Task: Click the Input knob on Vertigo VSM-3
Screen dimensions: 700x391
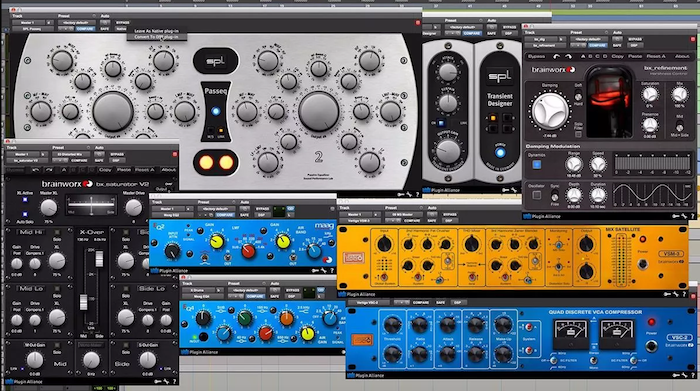Action: (x=384, y=244)
